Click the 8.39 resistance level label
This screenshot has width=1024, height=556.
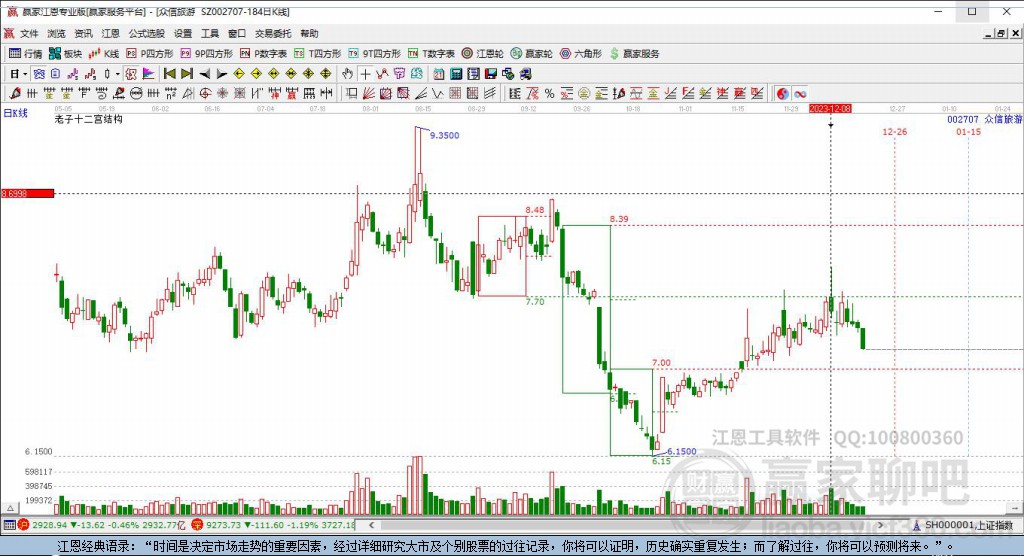pyautogui.click(x=619, y=219)
